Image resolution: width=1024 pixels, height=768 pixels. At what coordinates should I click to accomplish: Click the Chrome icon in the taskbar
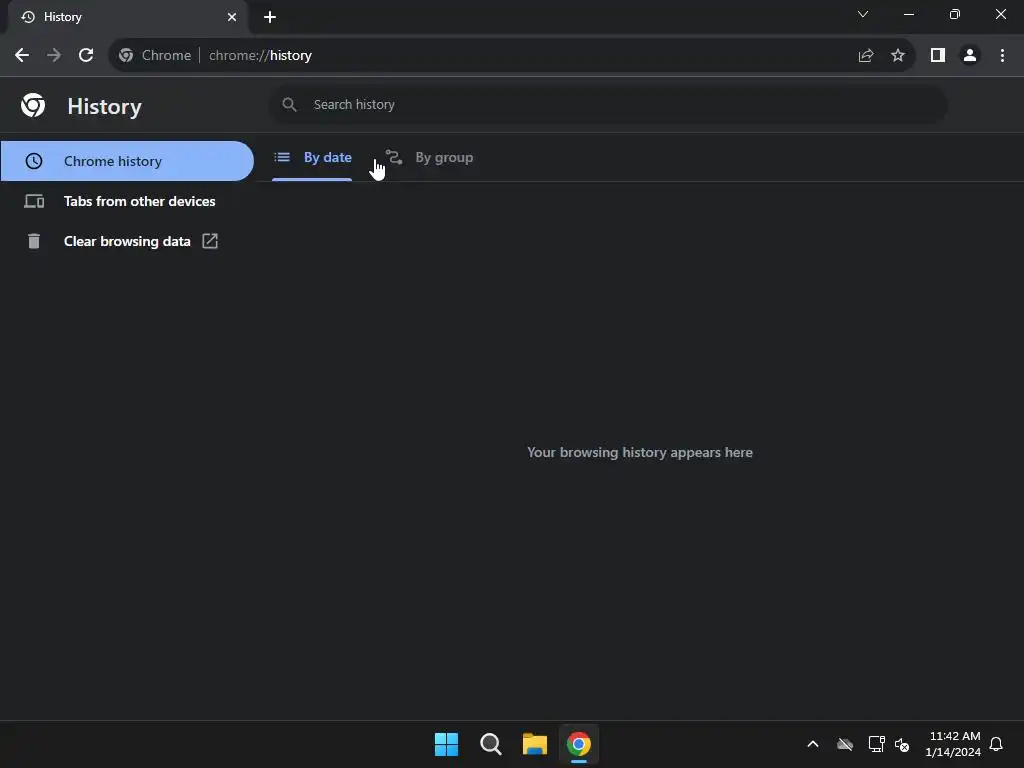click(x=579, y=744)
